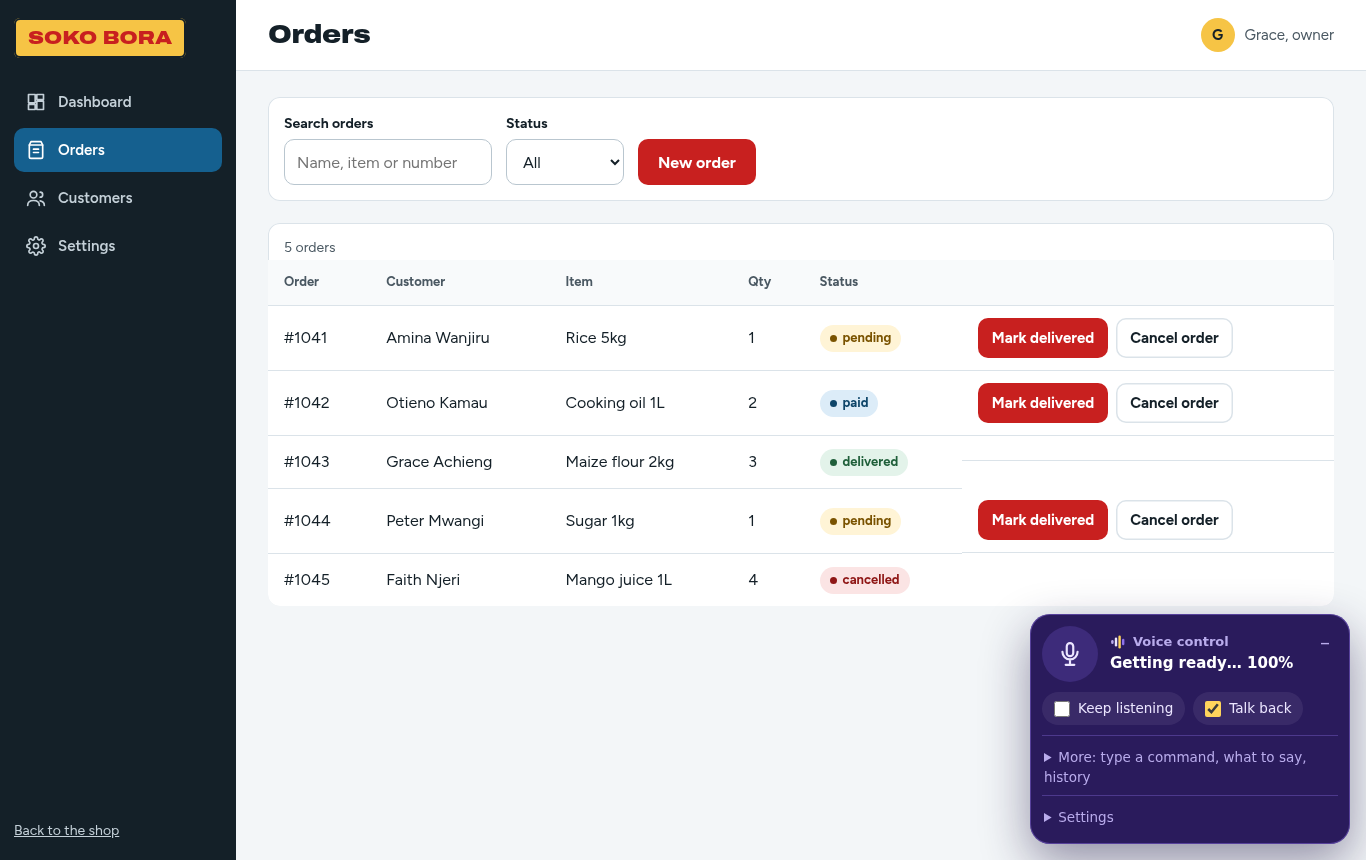
Task: Click the Dashboard grid icon in sidebar
Action: (x=36, y=102)
